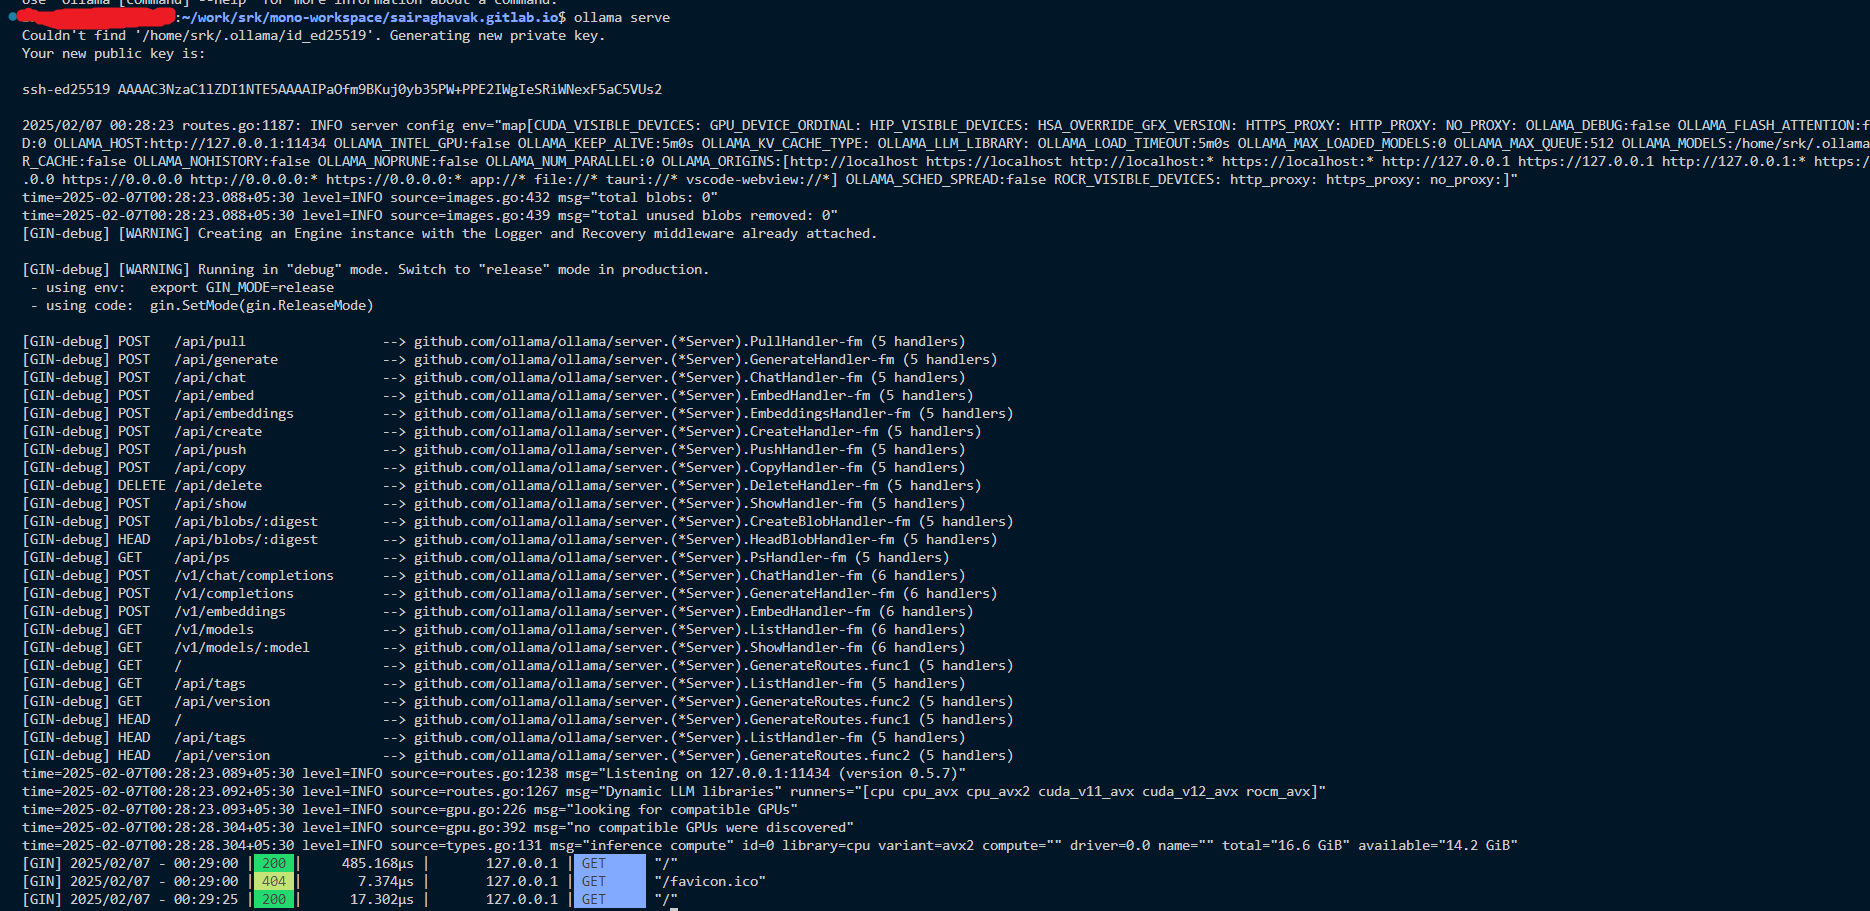Click the 'export GIN_MODE=release' text

(242, 287)
